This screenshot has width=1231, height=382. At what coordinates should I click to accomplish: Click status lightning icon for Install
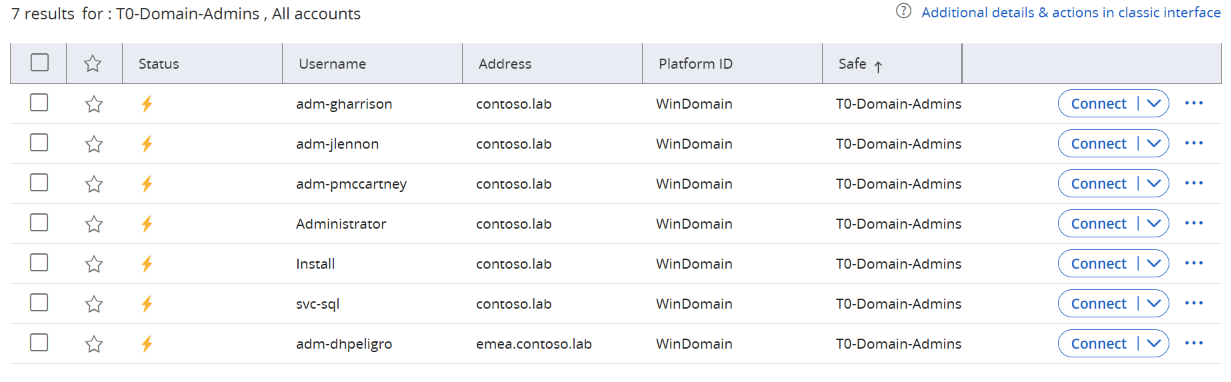click(146, 264)
